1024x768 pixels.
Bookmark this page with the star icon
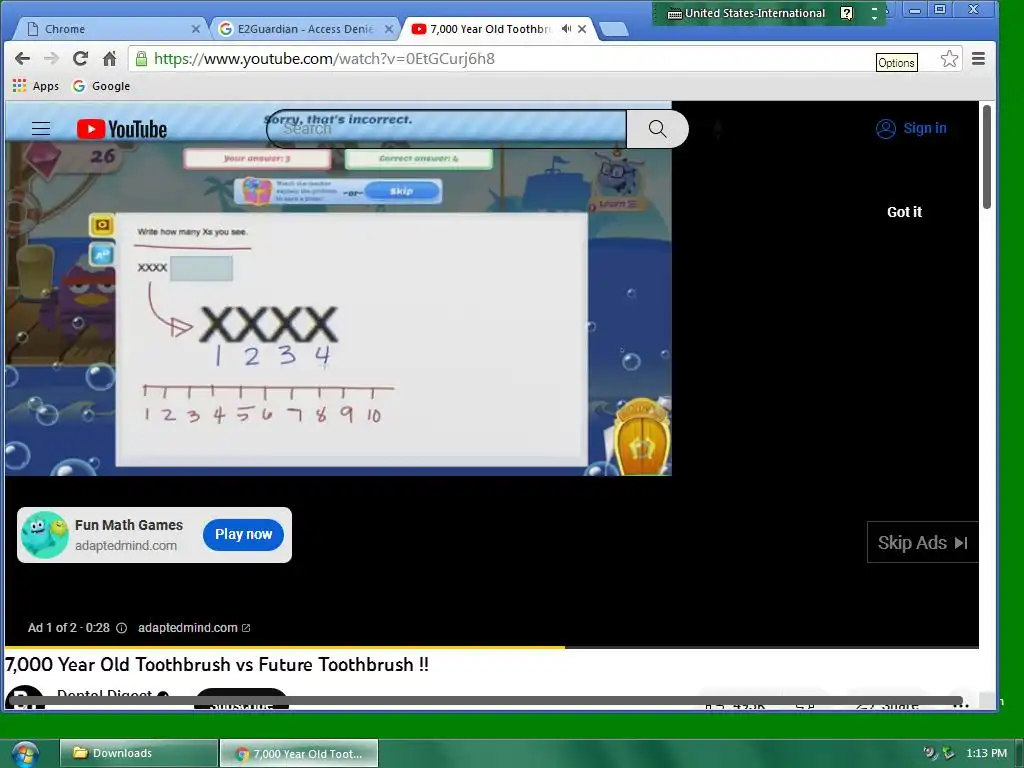tap(949, 59)
